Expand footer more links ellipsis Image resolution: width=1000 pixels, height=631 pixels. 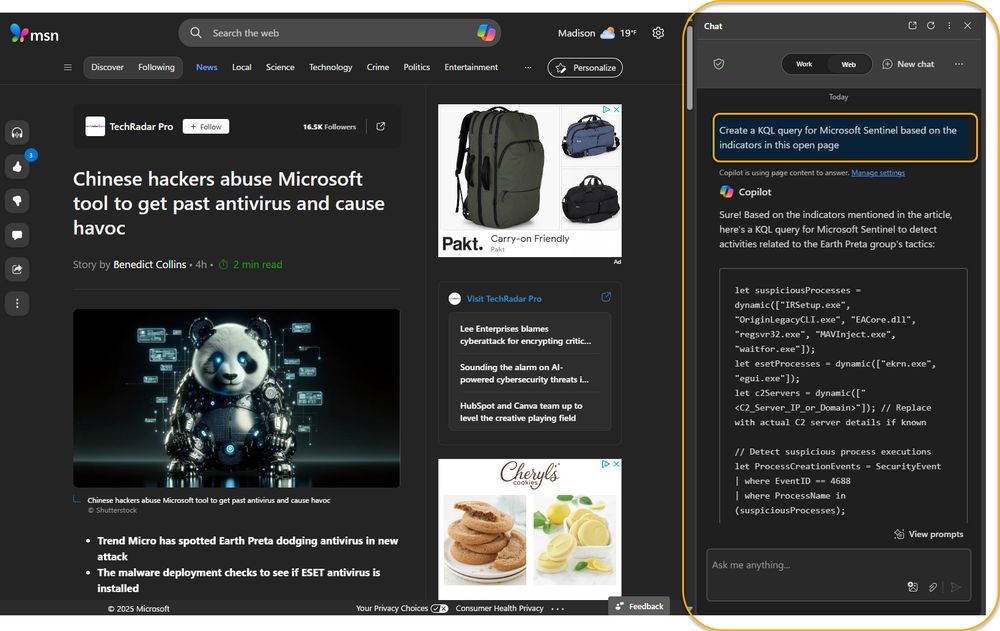[x=557, y=609]
